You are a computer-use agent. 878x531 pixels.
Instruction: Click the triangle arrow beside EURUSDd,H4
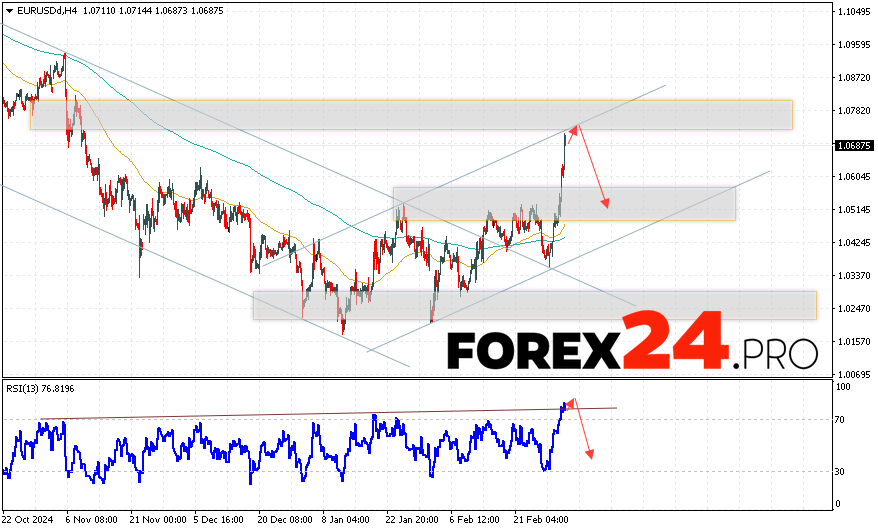[x=9, y=9]
